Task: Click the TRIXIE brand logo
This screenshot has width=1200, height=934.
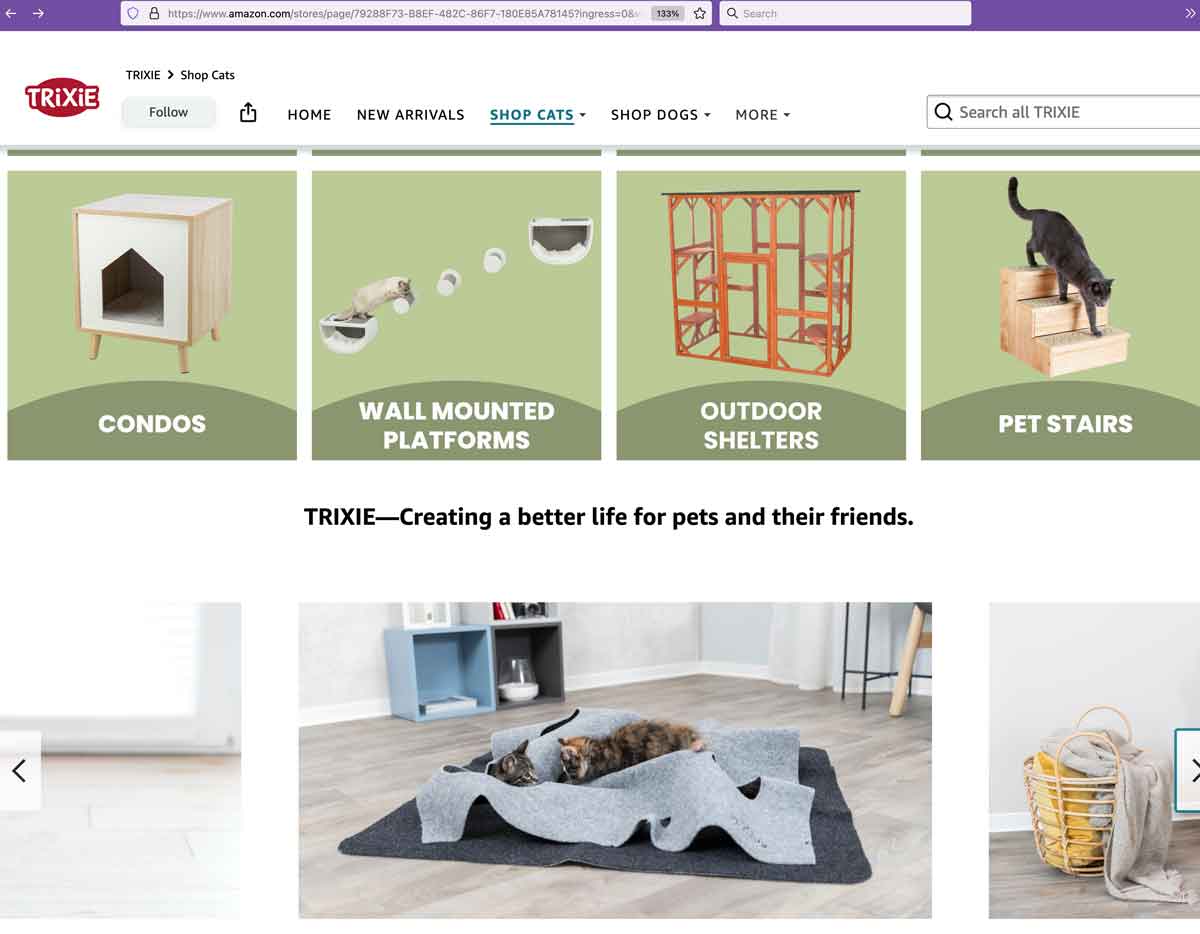Action: [x=62, y=97]
